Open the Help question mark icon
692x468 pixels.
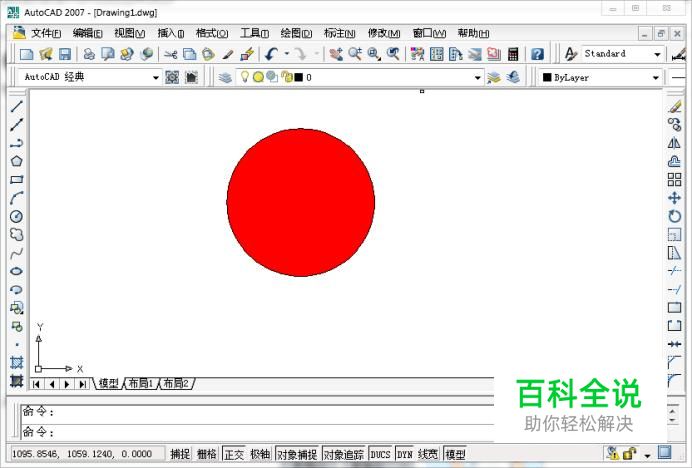537,54
